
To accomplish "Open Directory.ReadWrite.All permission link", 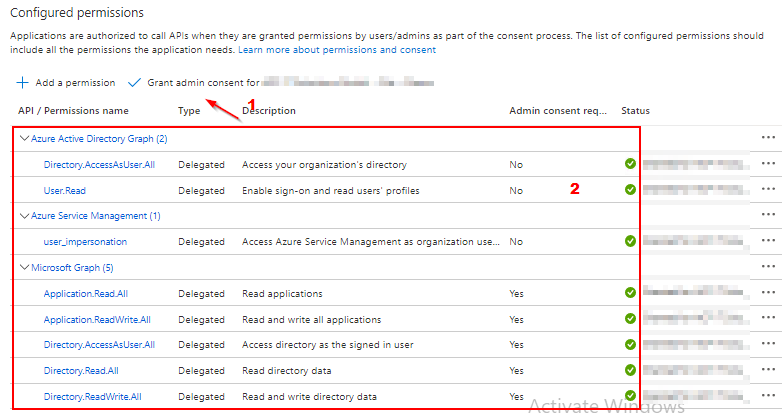I will tap(93, 397).
